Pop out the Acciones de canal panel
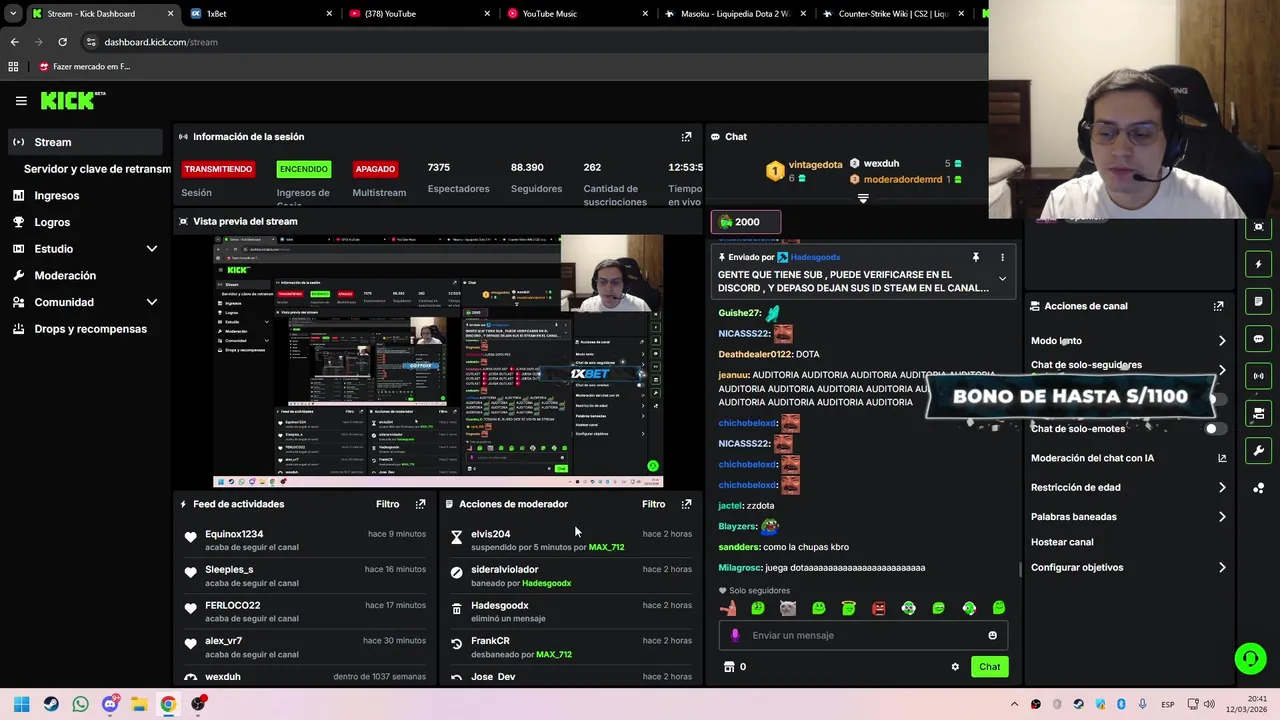The height and width of the screenshot is (720, 1280). [x=1218, y=306]
